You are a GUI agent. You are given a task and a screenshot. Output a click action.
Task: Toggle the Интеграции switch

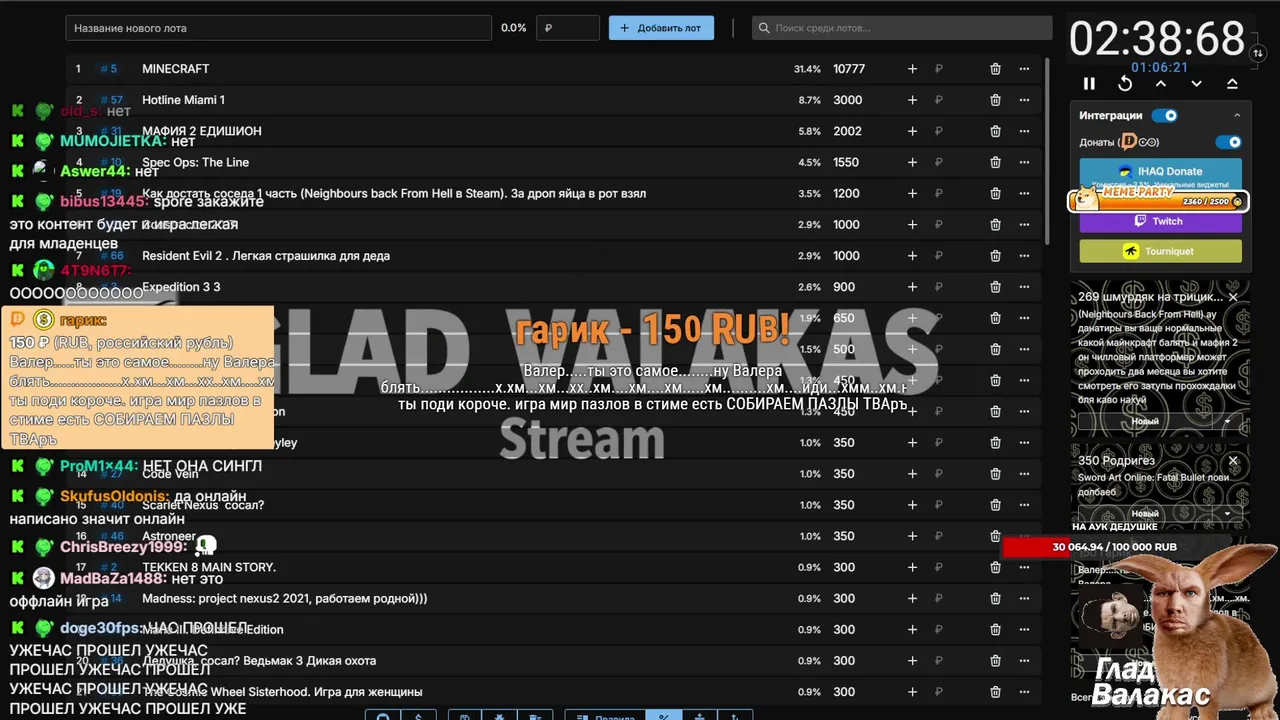pyautogui.click(x=1165, y=115)
